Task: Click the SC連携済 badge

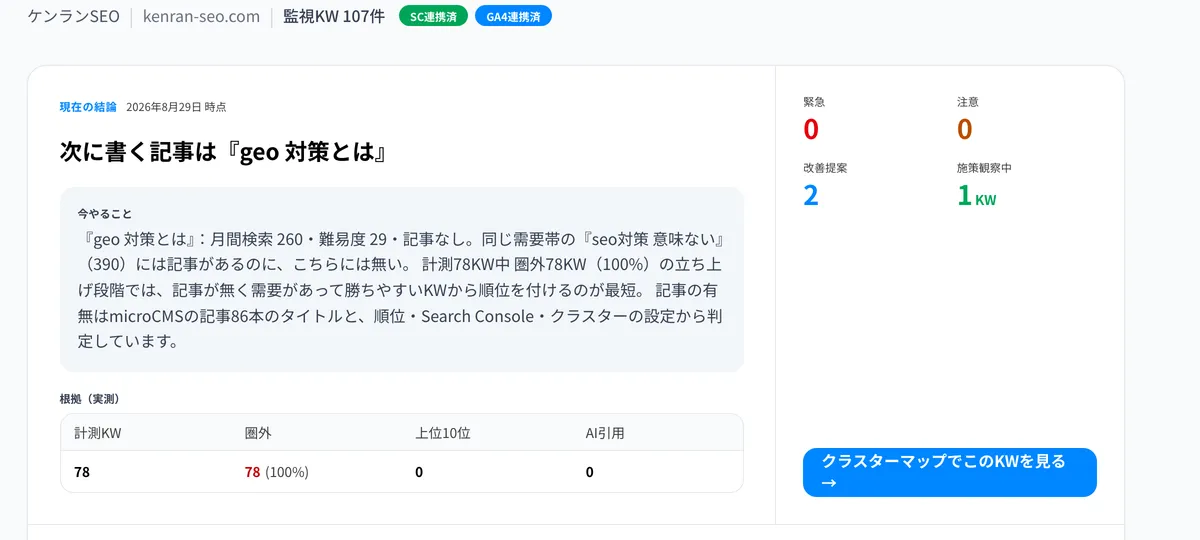Action: (433, 16)
